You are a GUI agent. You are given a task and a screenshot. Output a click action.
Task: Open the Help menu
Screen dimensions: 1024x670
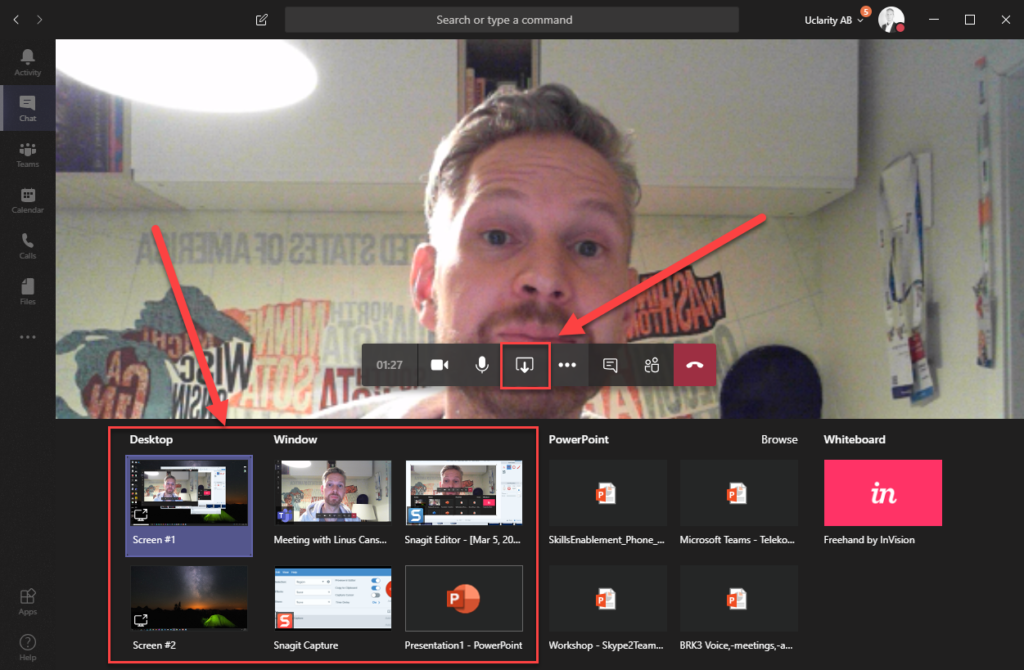27,648
